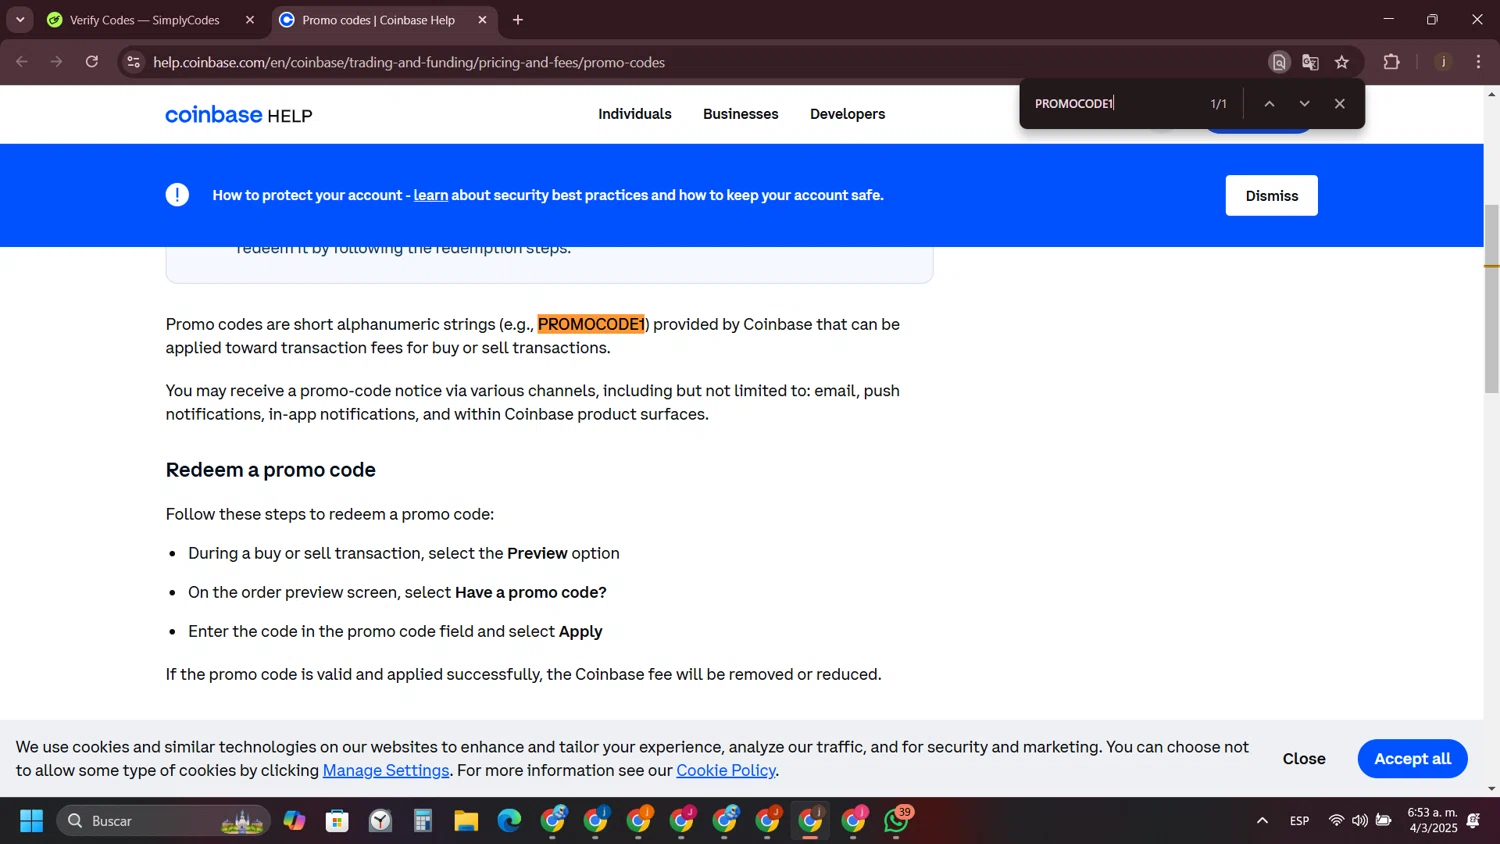
Task: Expand the tab search dropdown
Action: (x=20, y=20)
